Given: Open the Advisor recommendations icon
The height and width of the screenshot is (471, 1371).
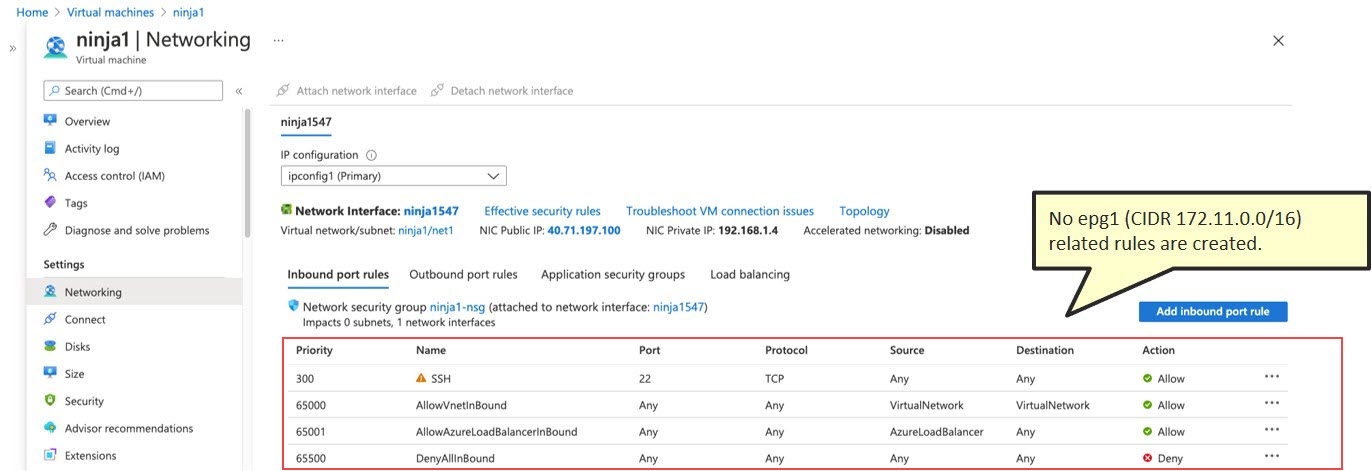Looking at the screenshot, I should [50, 427].
